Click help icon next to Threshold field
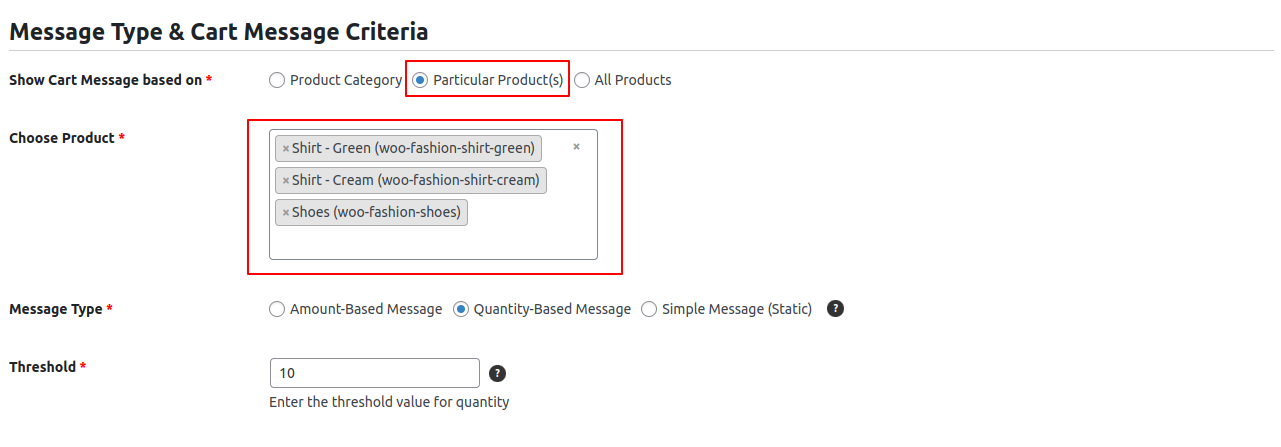 tap(497, 373)
